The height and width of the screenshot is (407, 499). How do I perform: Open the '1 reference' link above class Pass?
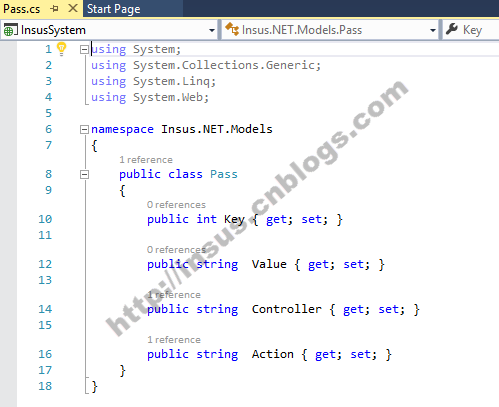coord(146,160)
